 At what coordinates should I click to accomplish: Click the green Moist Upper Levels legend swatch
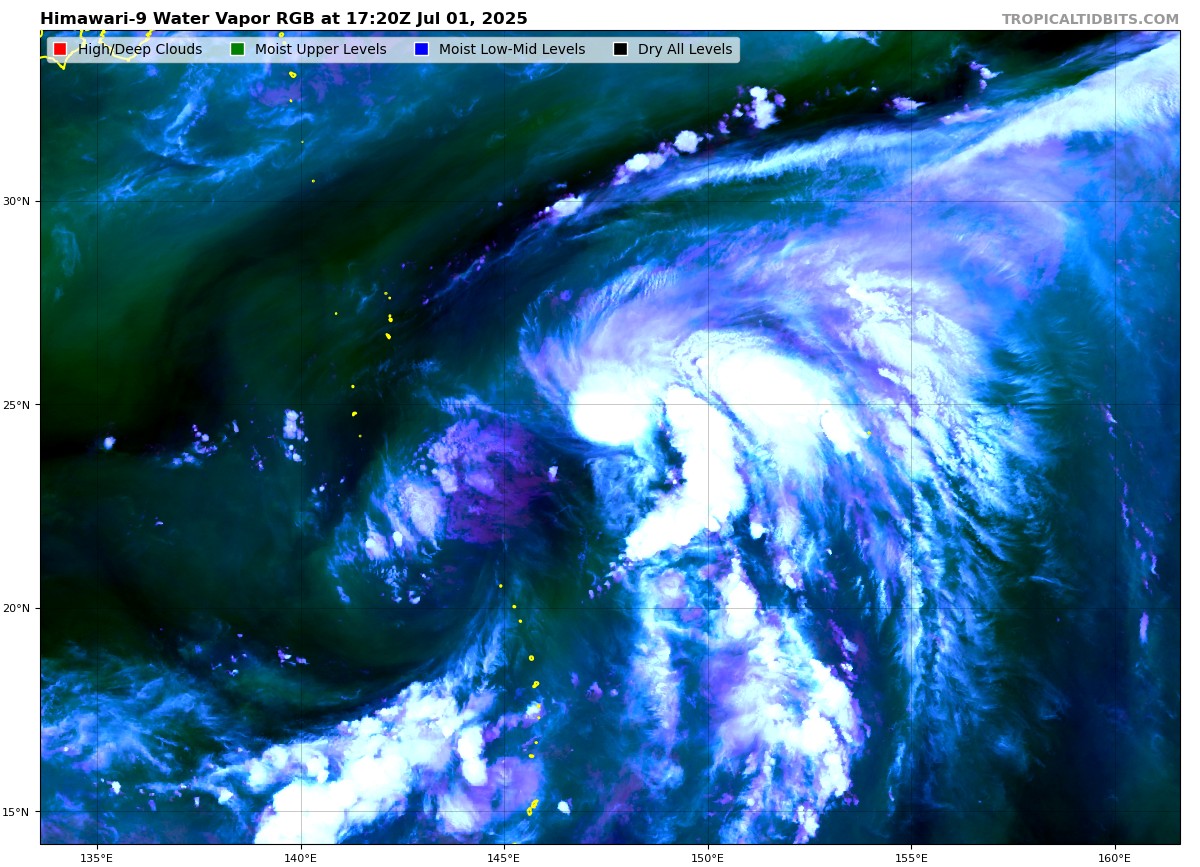pyautogui.click(x=237, y=49)
